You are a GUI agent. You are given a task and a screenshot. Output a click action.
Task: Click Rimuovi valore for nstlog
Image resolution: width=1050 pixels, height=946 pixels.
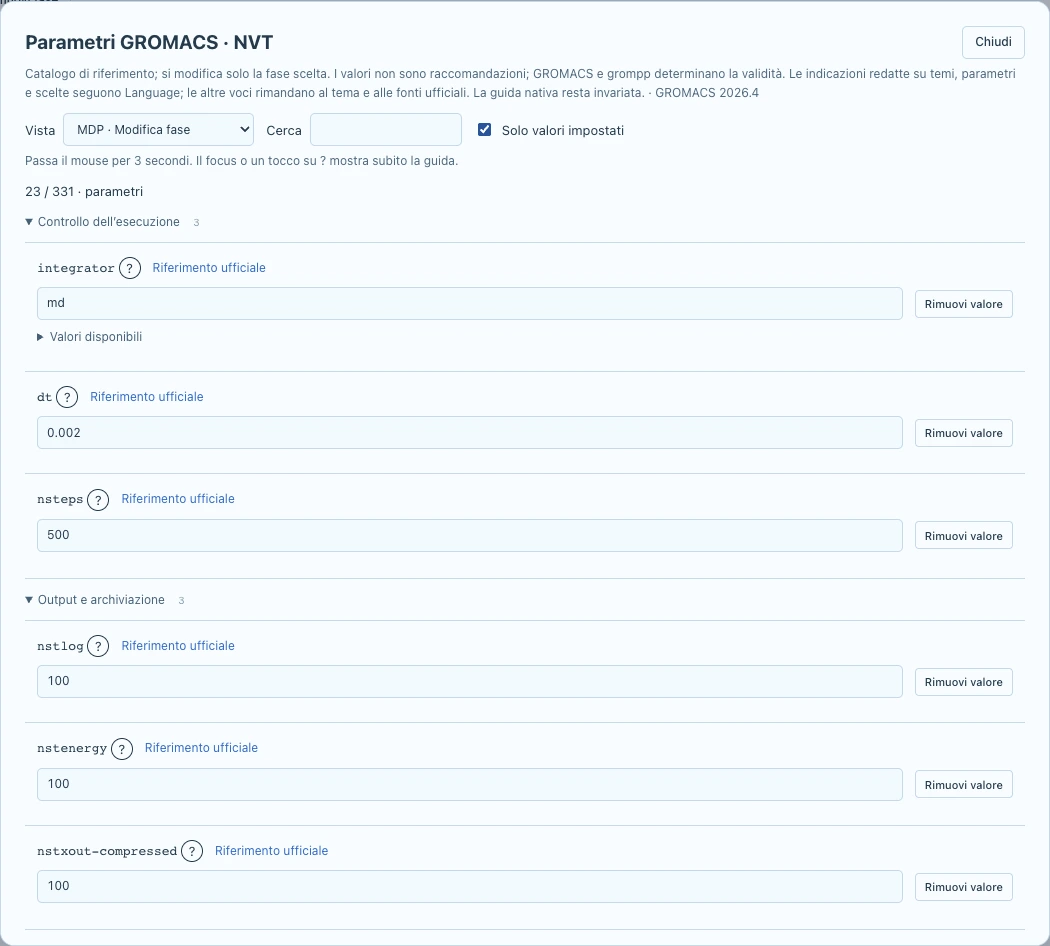pos(964,682)
